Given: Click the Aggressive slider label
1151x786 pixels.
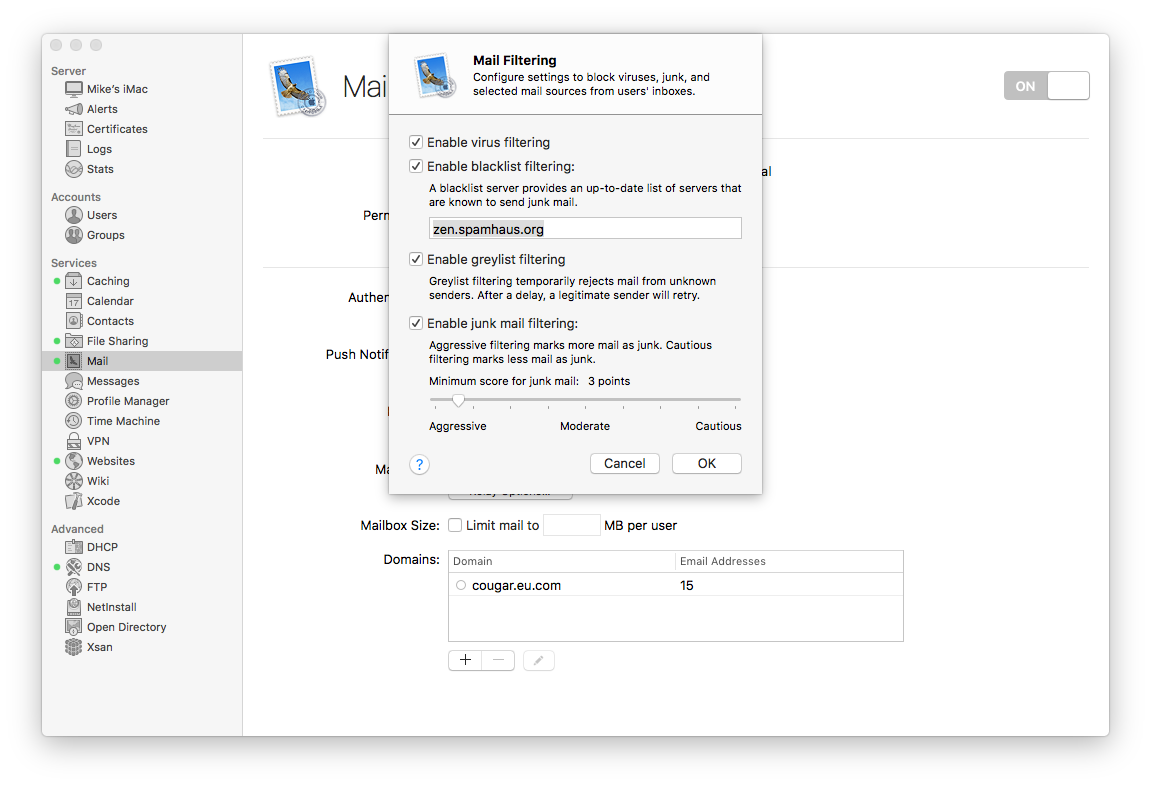Looking at the screenshot, I should (x=457, y=426).
